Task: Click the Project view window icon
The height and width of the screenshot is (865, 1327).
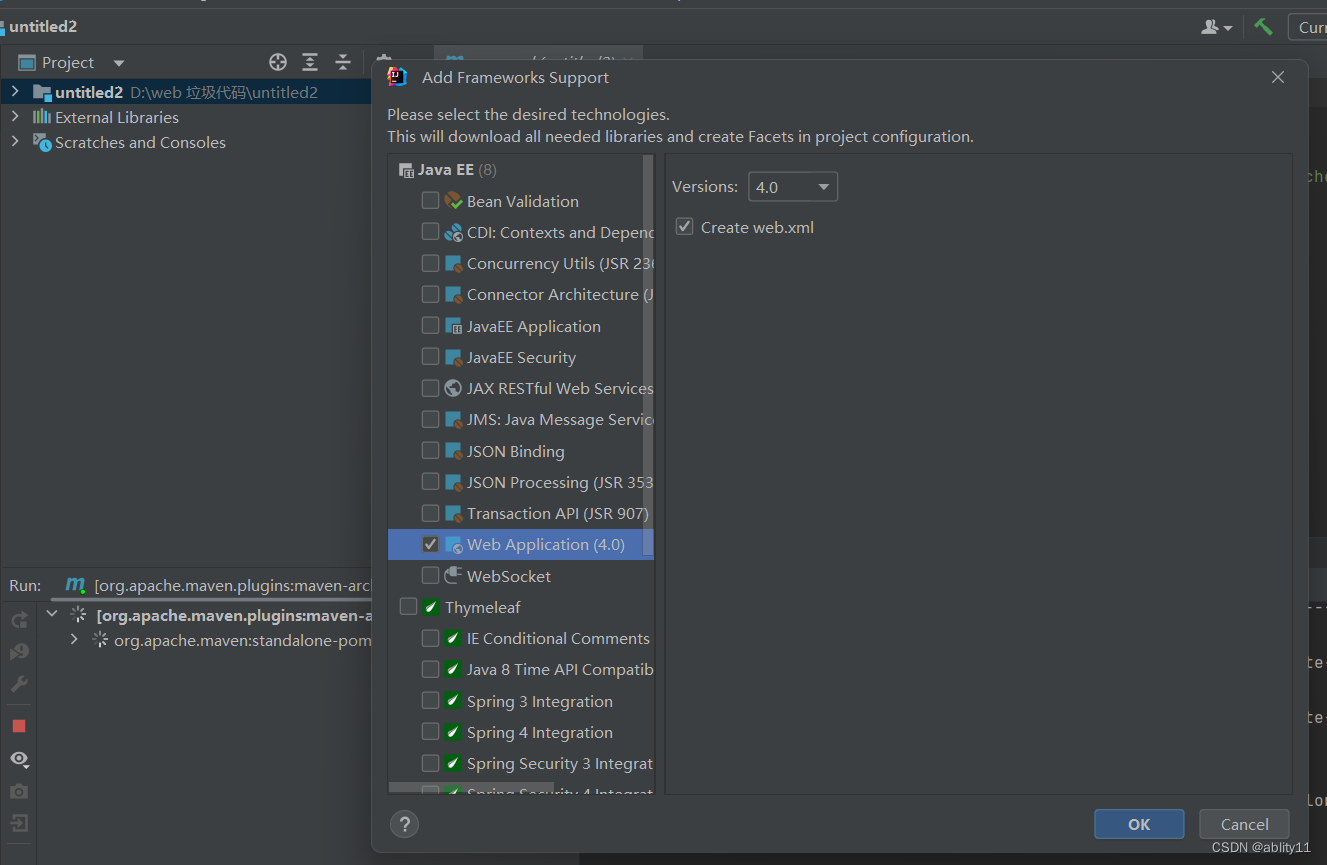Action: (27, 62)
